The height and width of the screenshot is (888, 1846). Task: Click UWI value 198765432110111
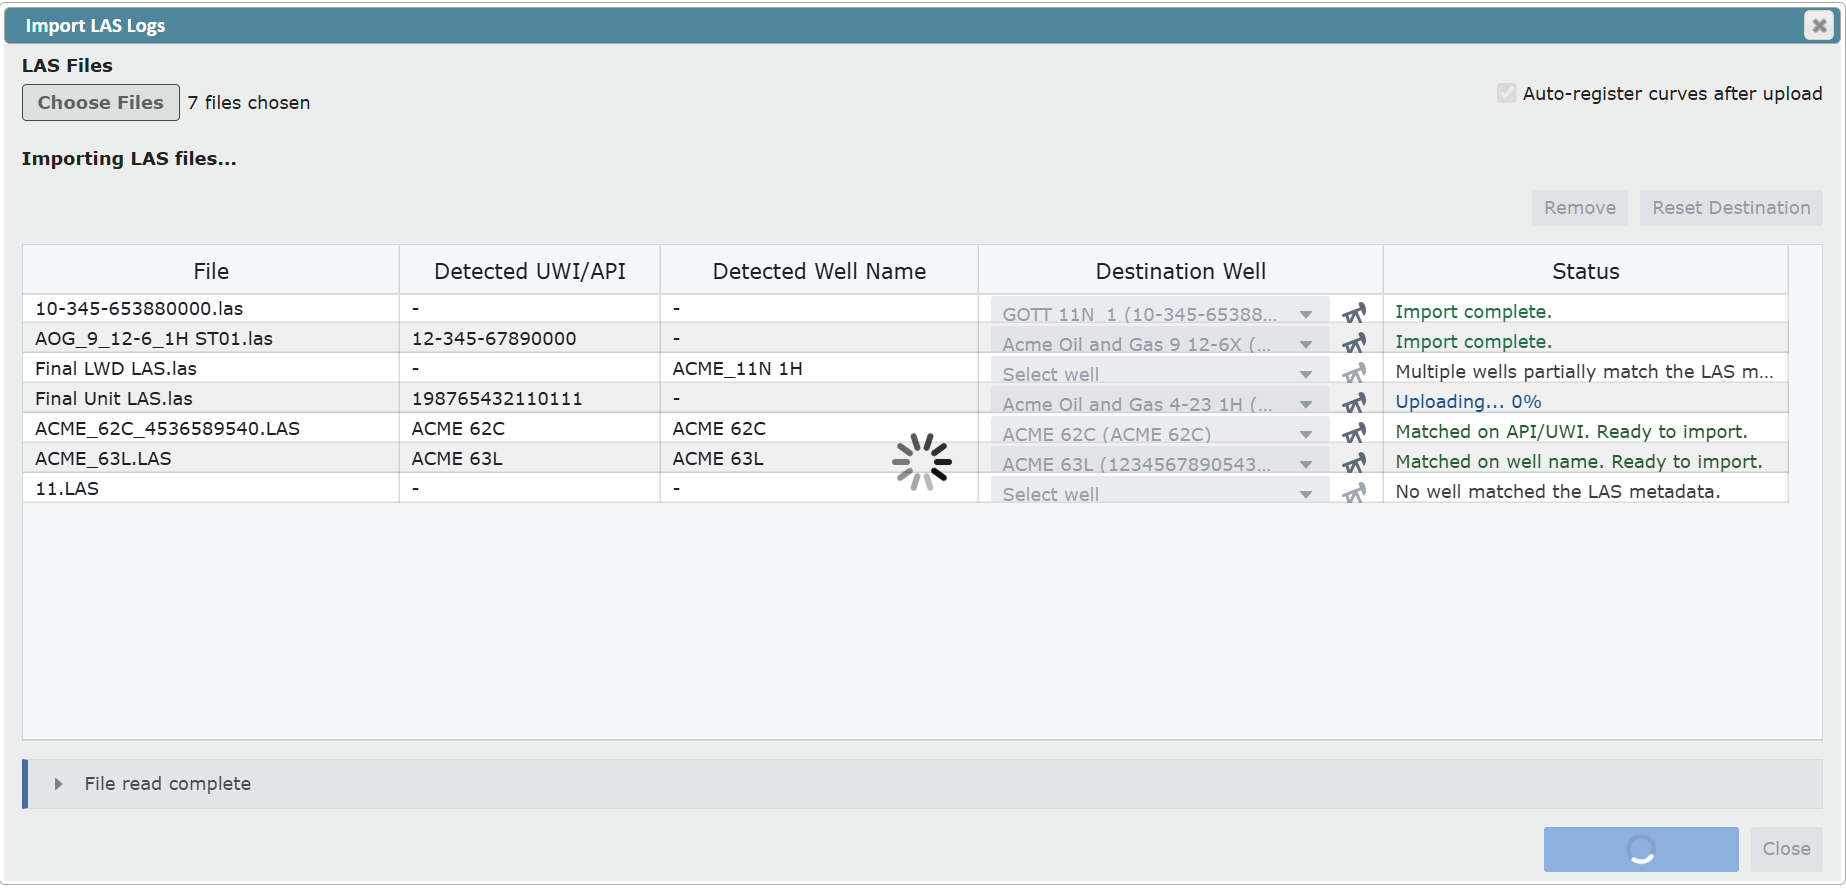coord(497,399)
